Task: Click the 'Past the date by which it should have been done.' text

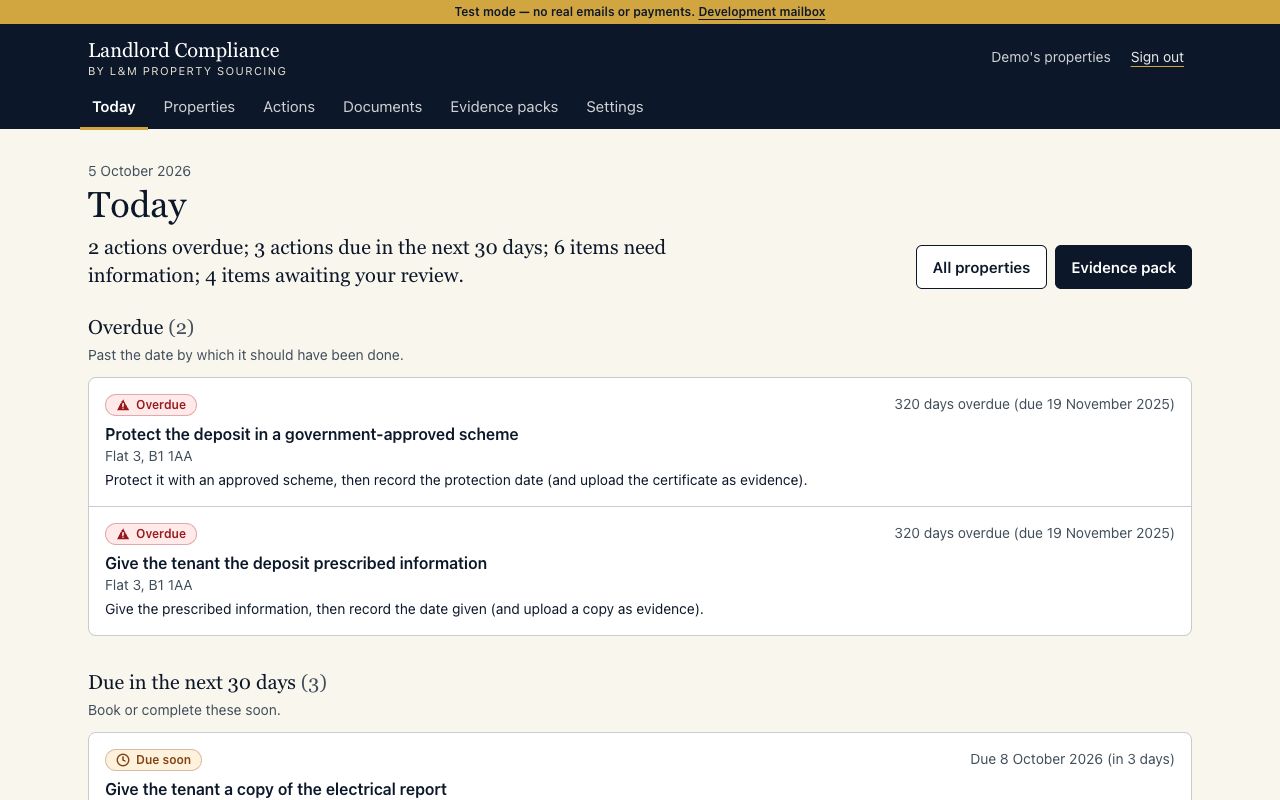Action: (x=246, y=355)
